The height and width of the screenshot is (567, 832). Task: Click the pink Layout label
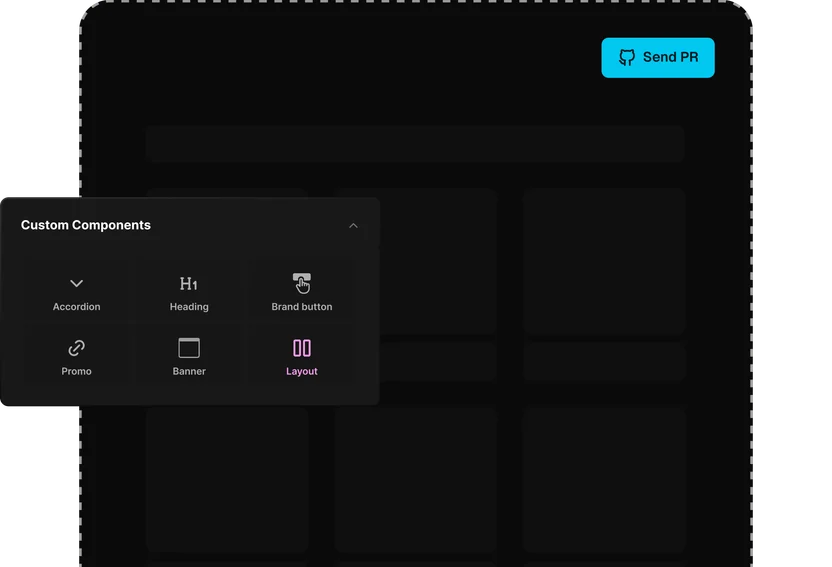tap(302, 371)
